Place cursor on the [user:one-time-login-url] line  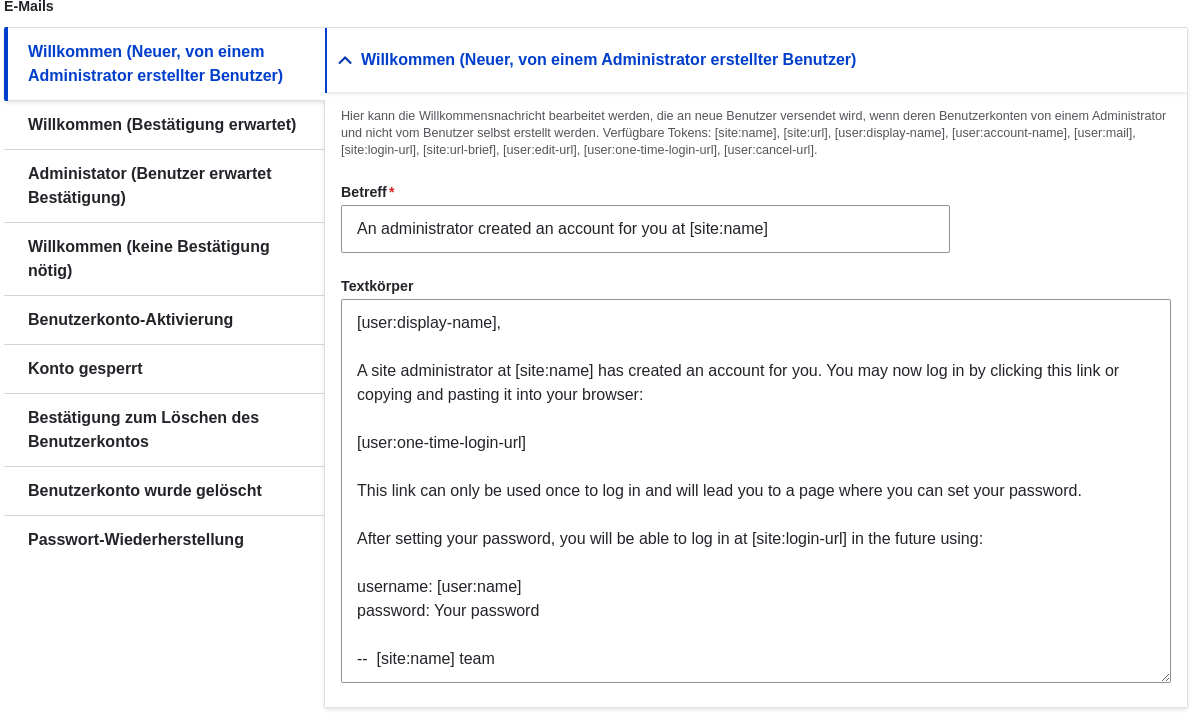click(441, 443)
